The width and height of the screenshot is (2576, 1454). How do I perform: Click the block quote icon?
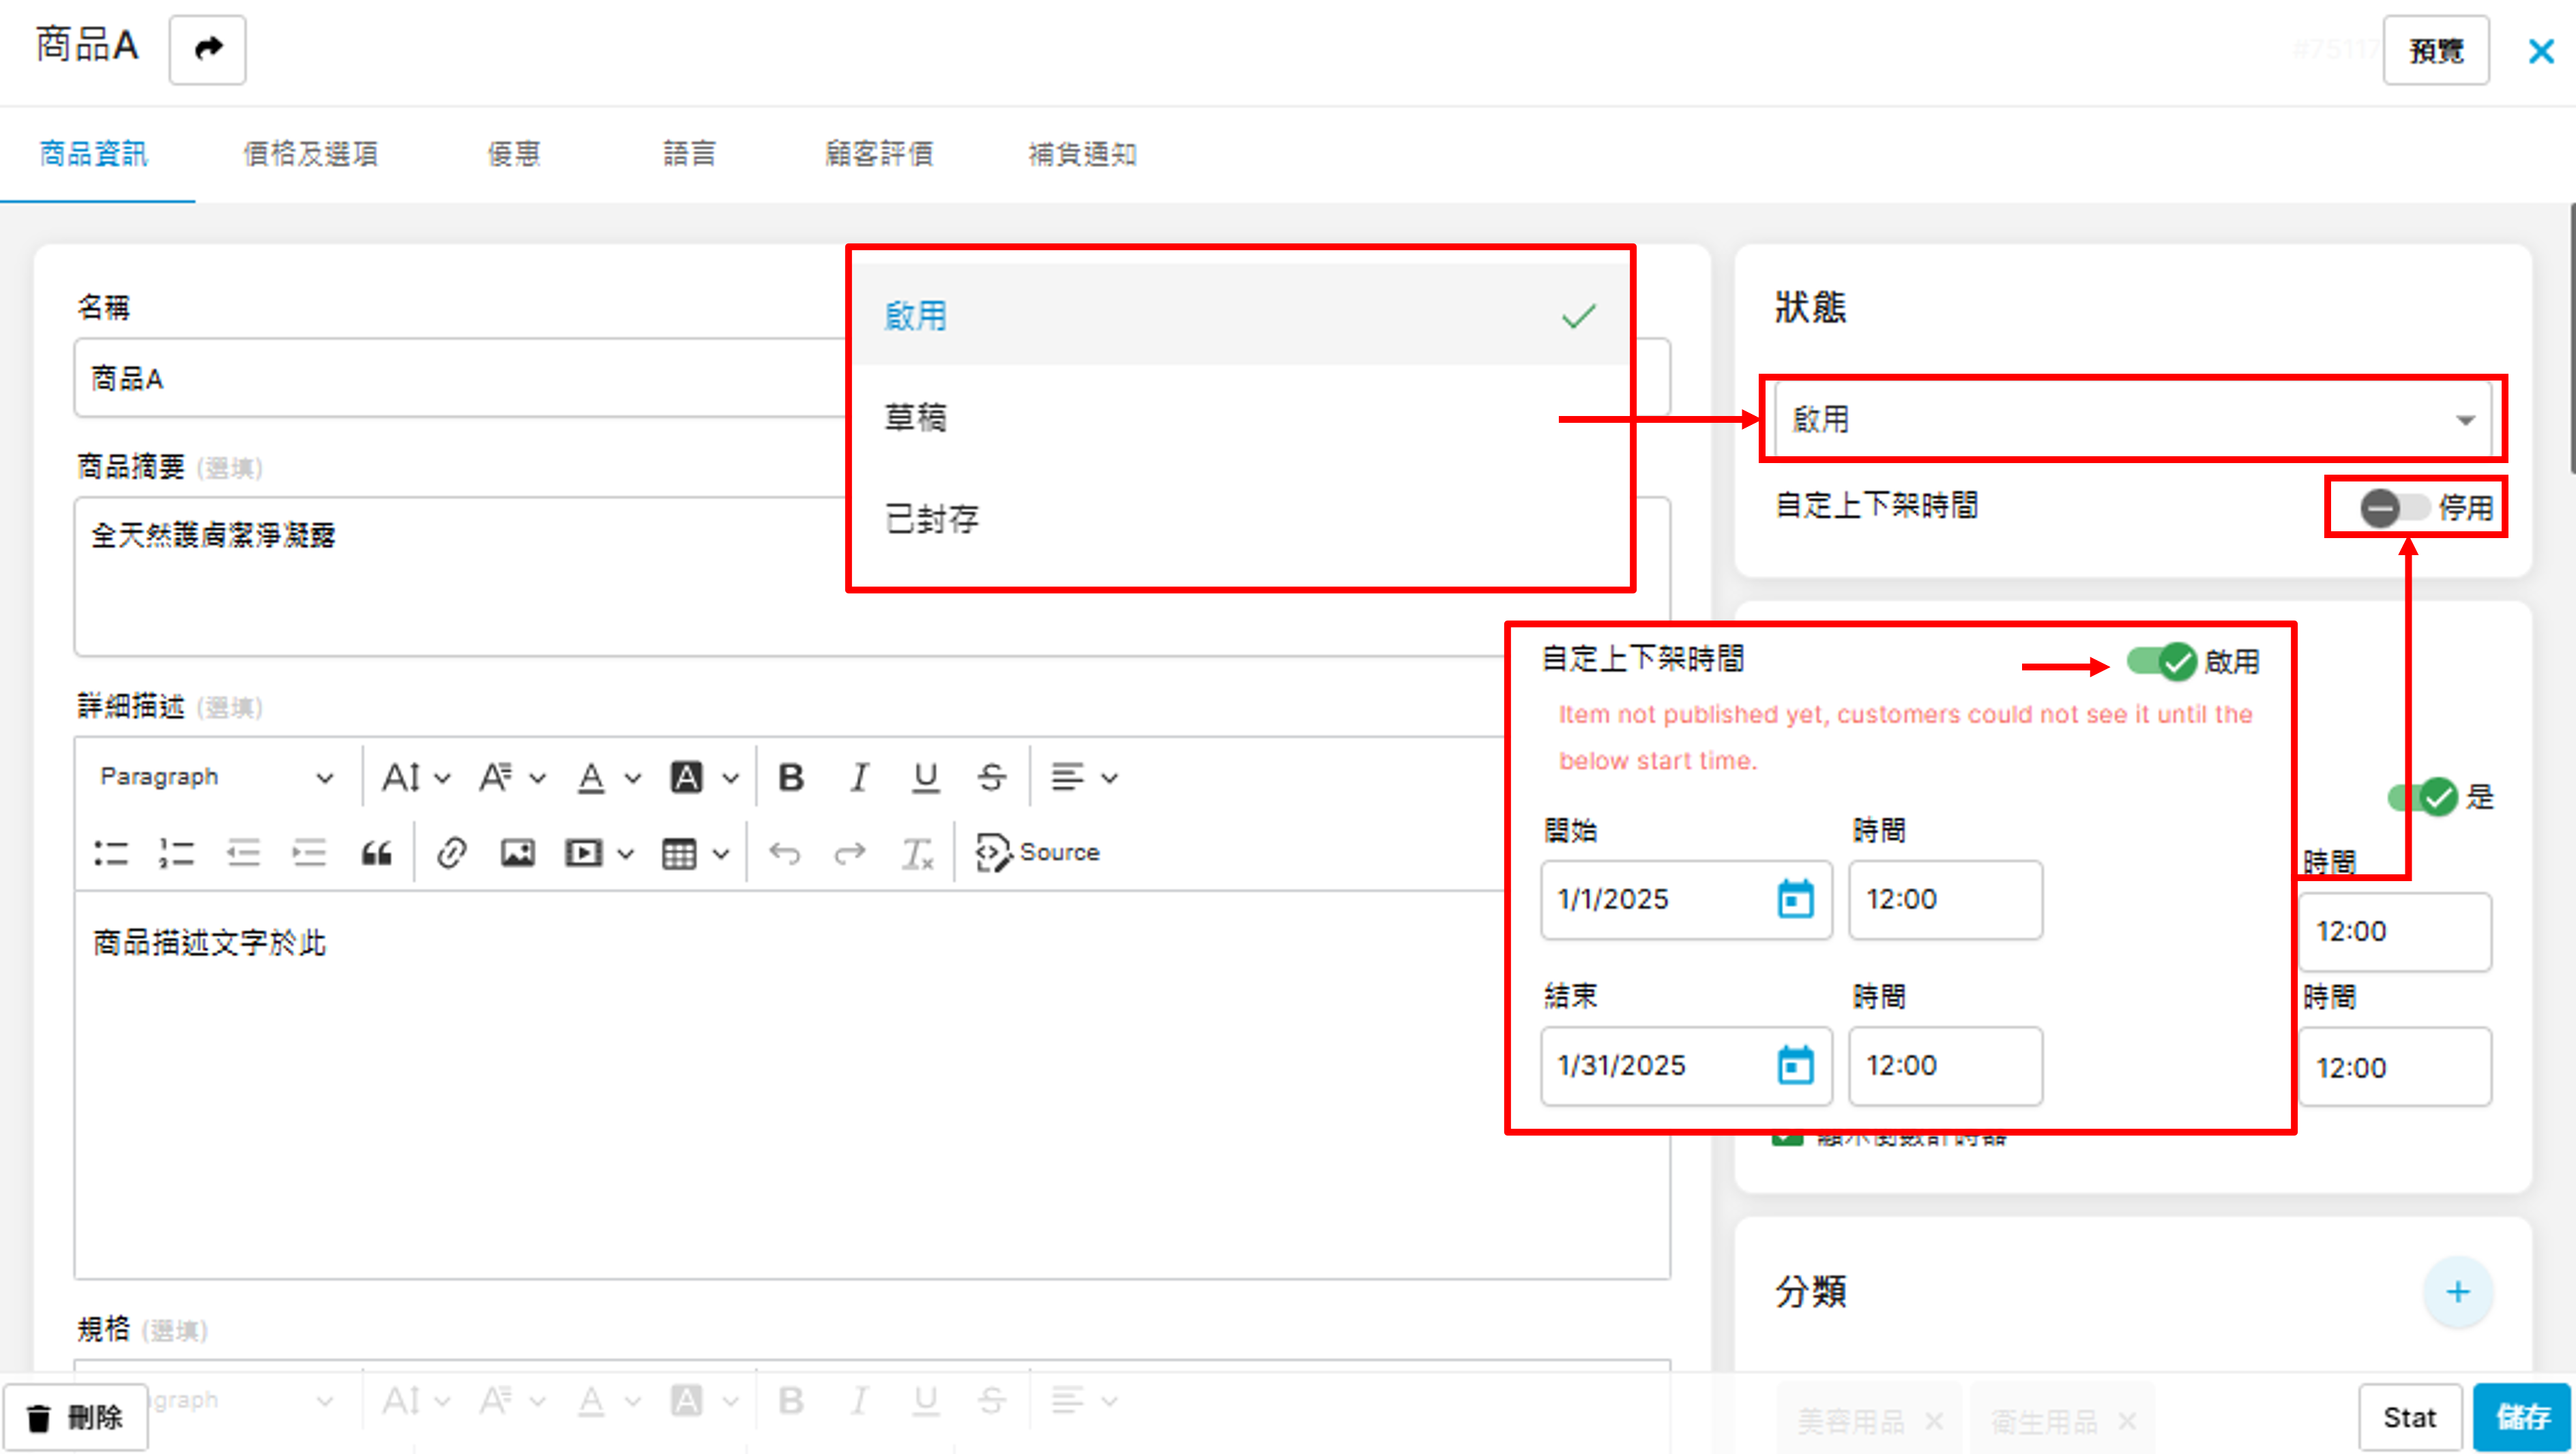coord(376,853)
